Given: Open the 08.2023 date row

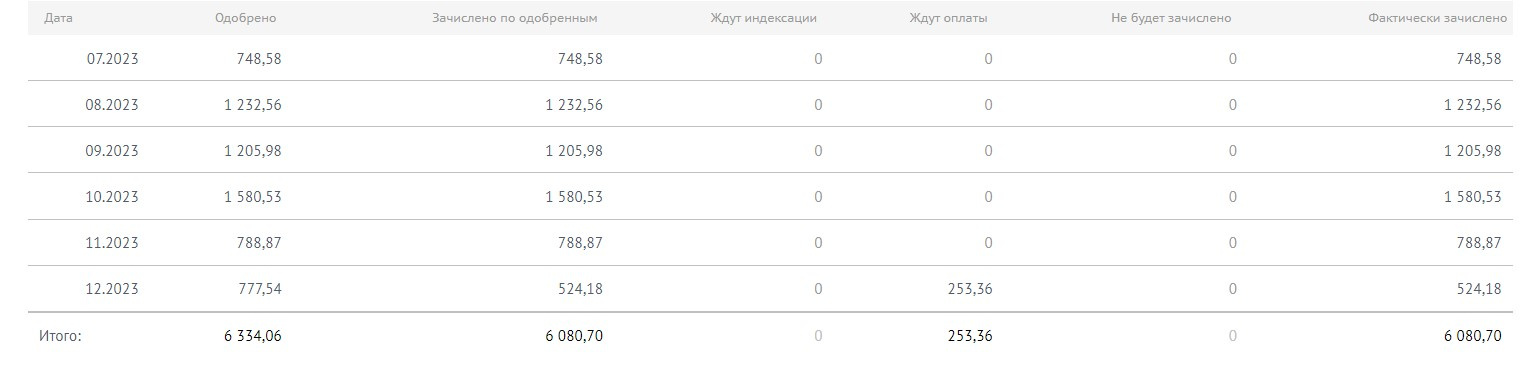Looking at the screenshot, I should (770, 104).
